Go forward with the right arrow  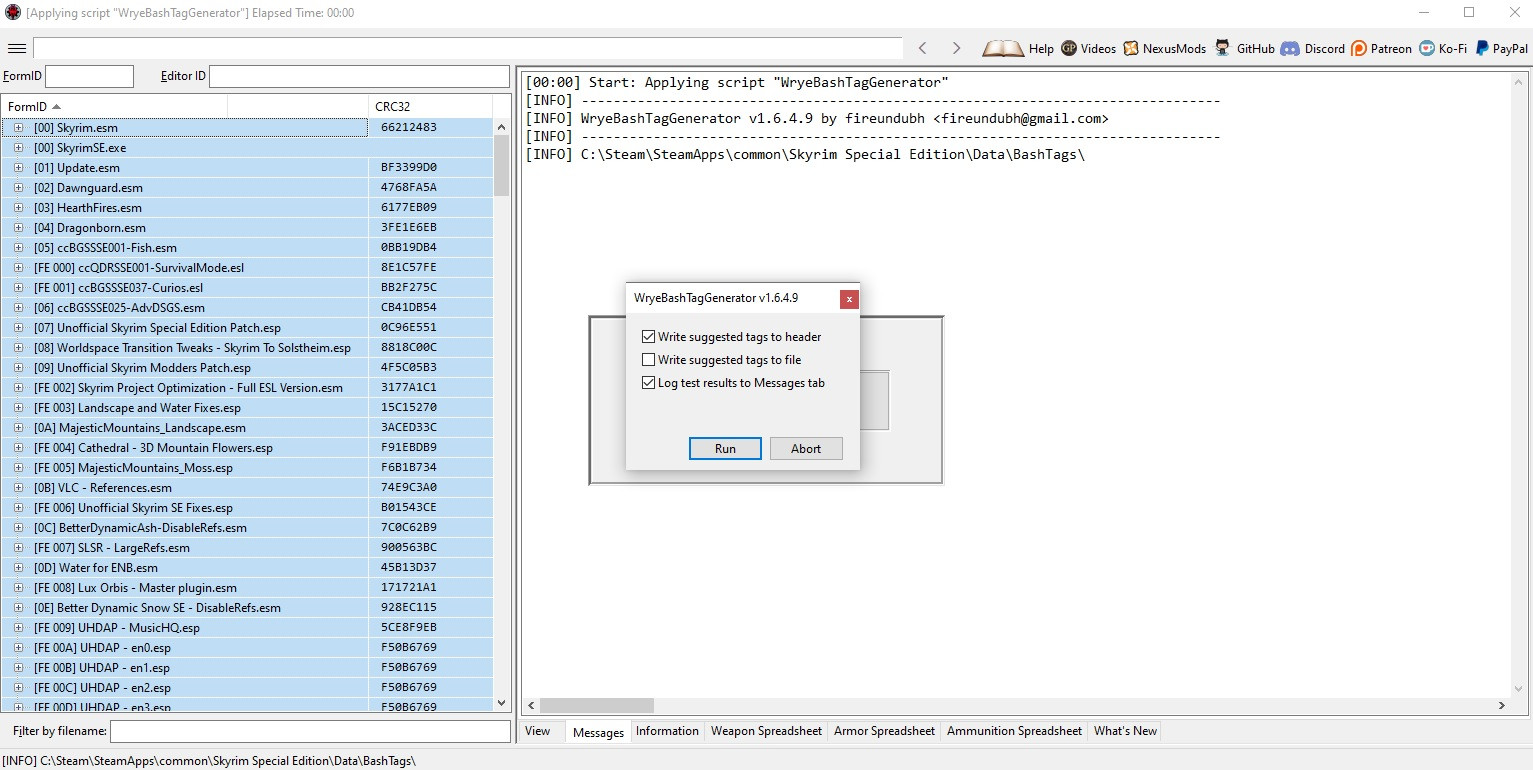coord(956,48)
